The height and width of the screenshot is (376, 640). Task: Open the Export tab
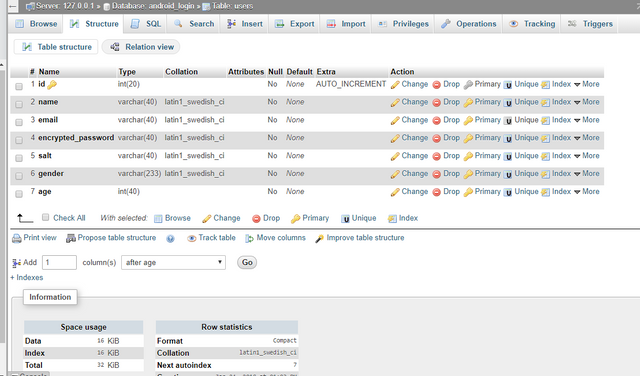pyautogui.click(x=294, y=24)
